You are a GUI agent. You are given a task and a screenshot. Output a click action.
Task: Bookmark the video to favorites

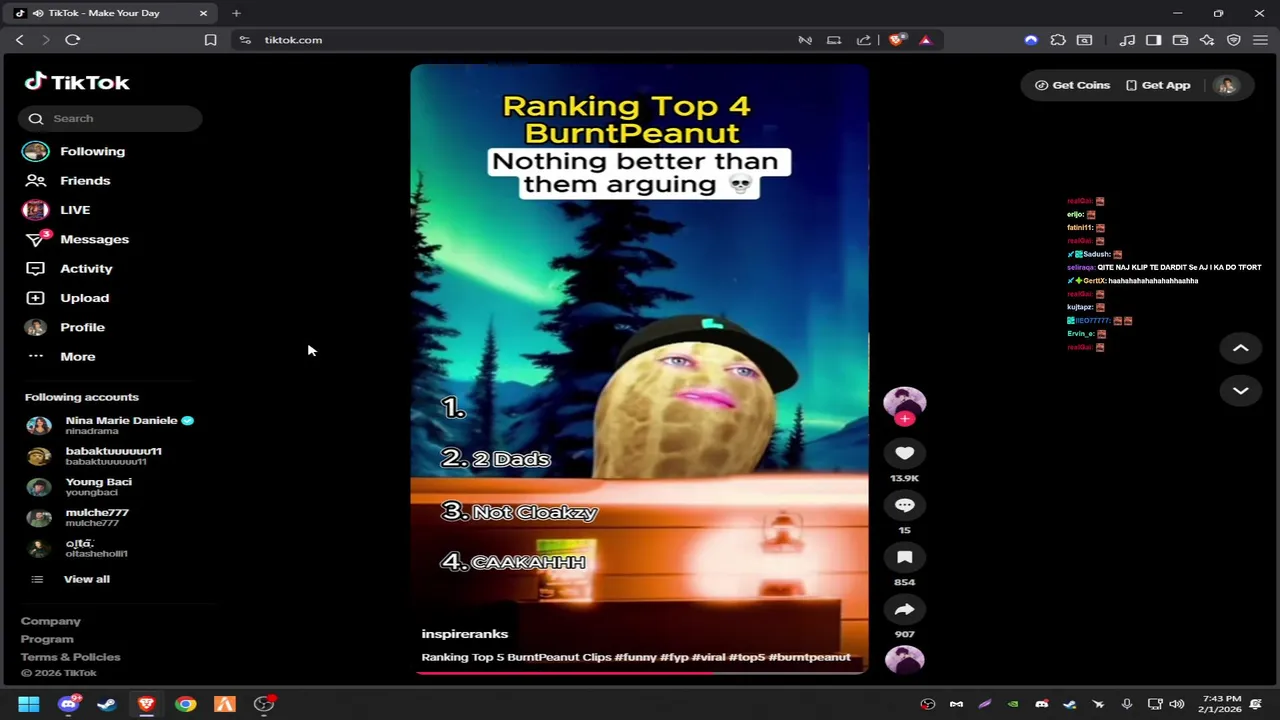tap(904, 557)
